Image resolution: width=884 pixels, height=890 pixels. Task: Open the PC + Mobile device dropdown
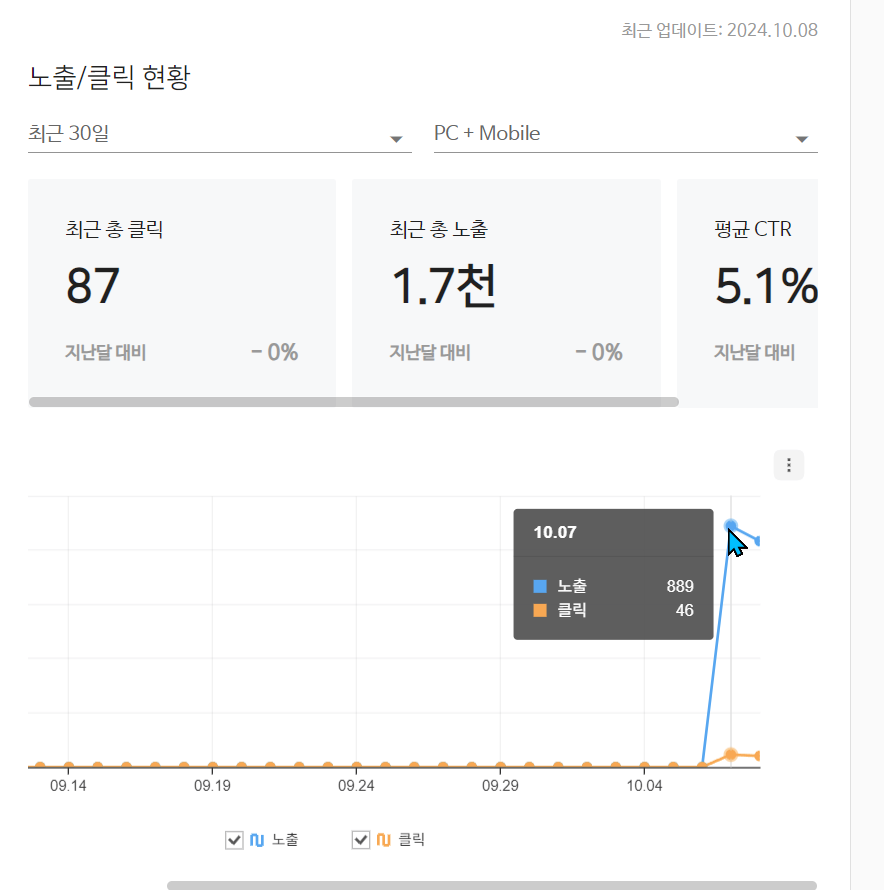click(626, 134)
